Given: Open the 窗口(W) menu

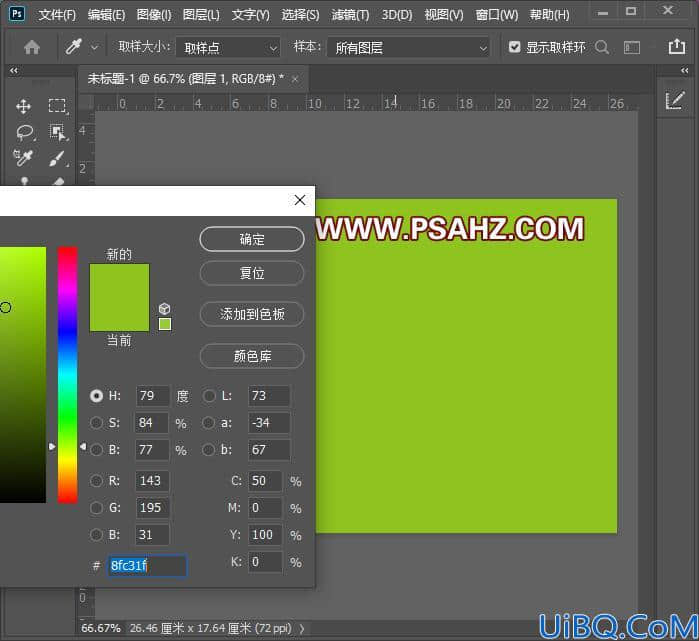Looking at the screenshot, I should click(497, 15).
